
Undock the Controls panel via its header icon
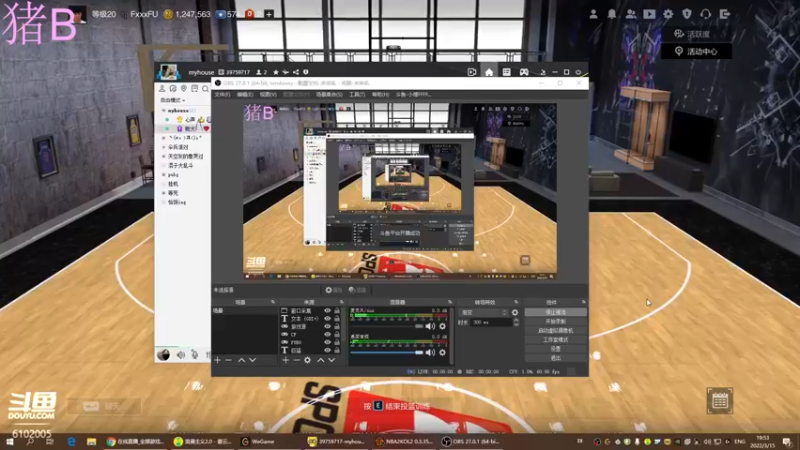[x=583, y=302]
